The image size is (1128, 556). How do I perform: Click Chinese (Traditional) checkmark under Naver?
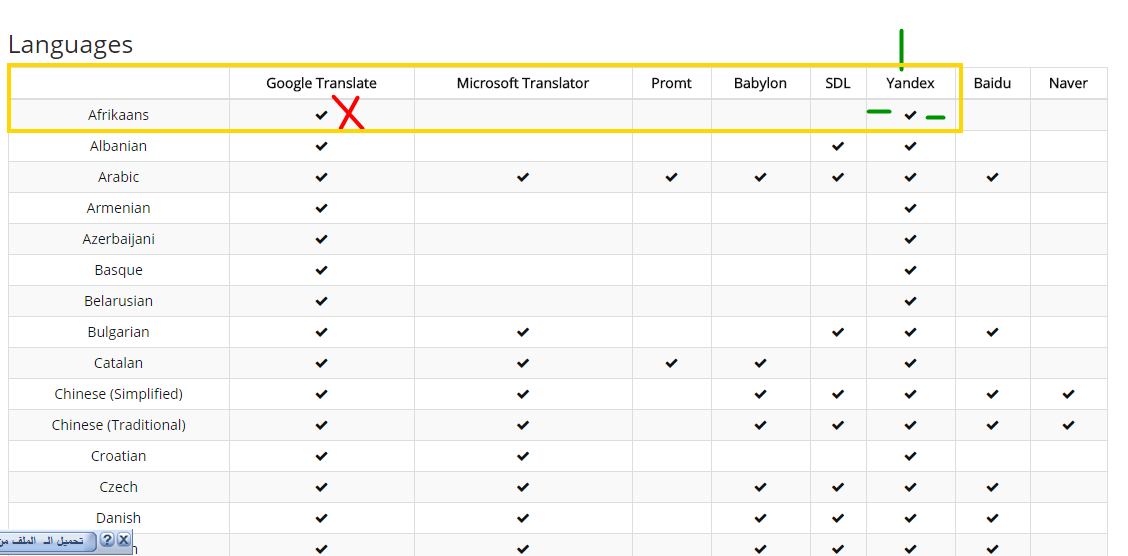pyautogui.click(x=1068, y=425)
